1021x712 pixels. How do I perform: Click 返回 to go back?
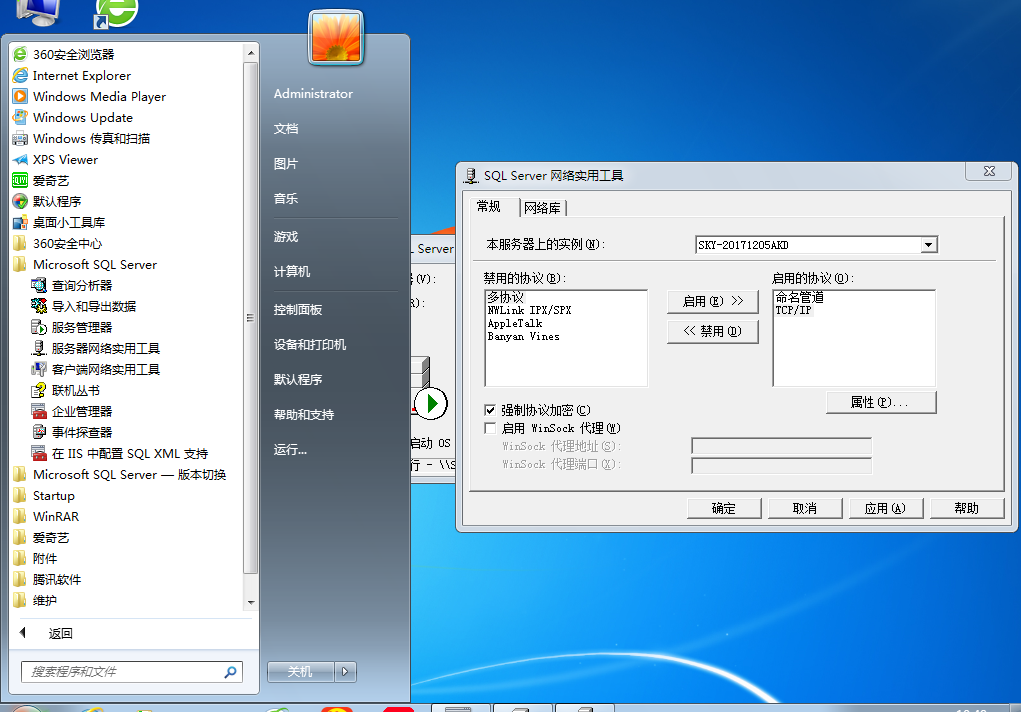(61, 633)
